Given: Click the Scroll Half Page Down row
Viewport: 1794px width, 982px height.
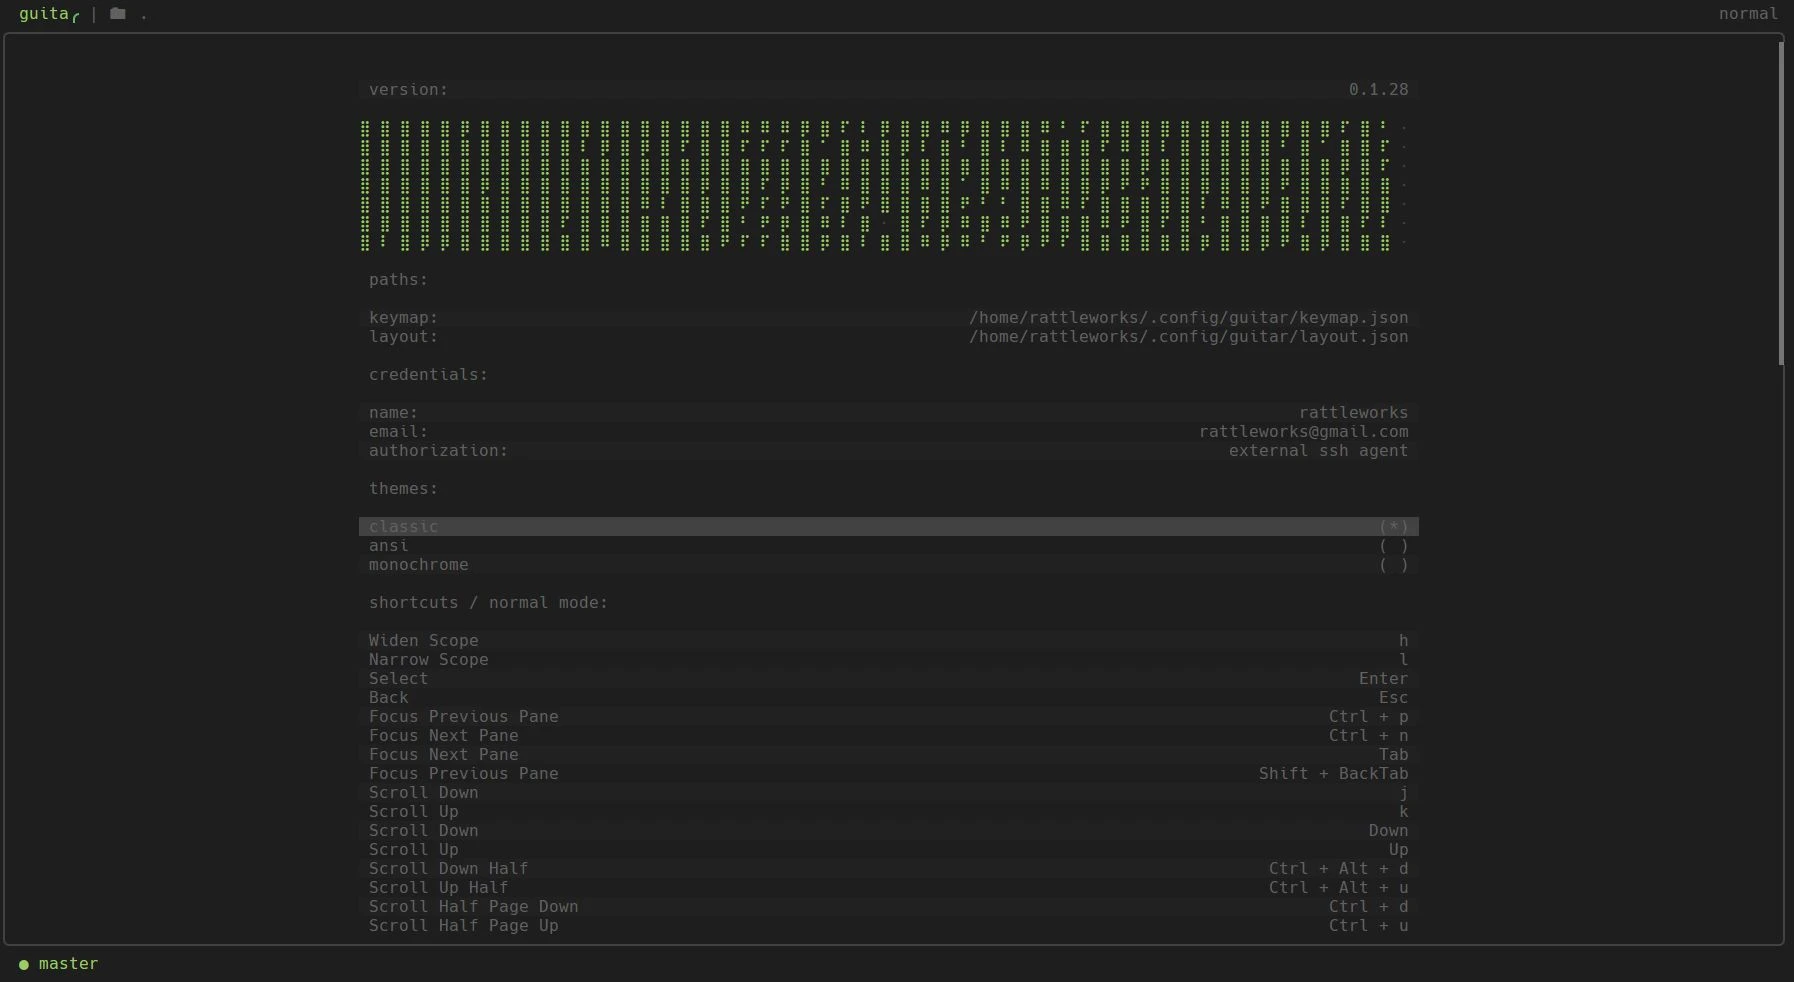Looking at the screenshot, I should [889, 907].
